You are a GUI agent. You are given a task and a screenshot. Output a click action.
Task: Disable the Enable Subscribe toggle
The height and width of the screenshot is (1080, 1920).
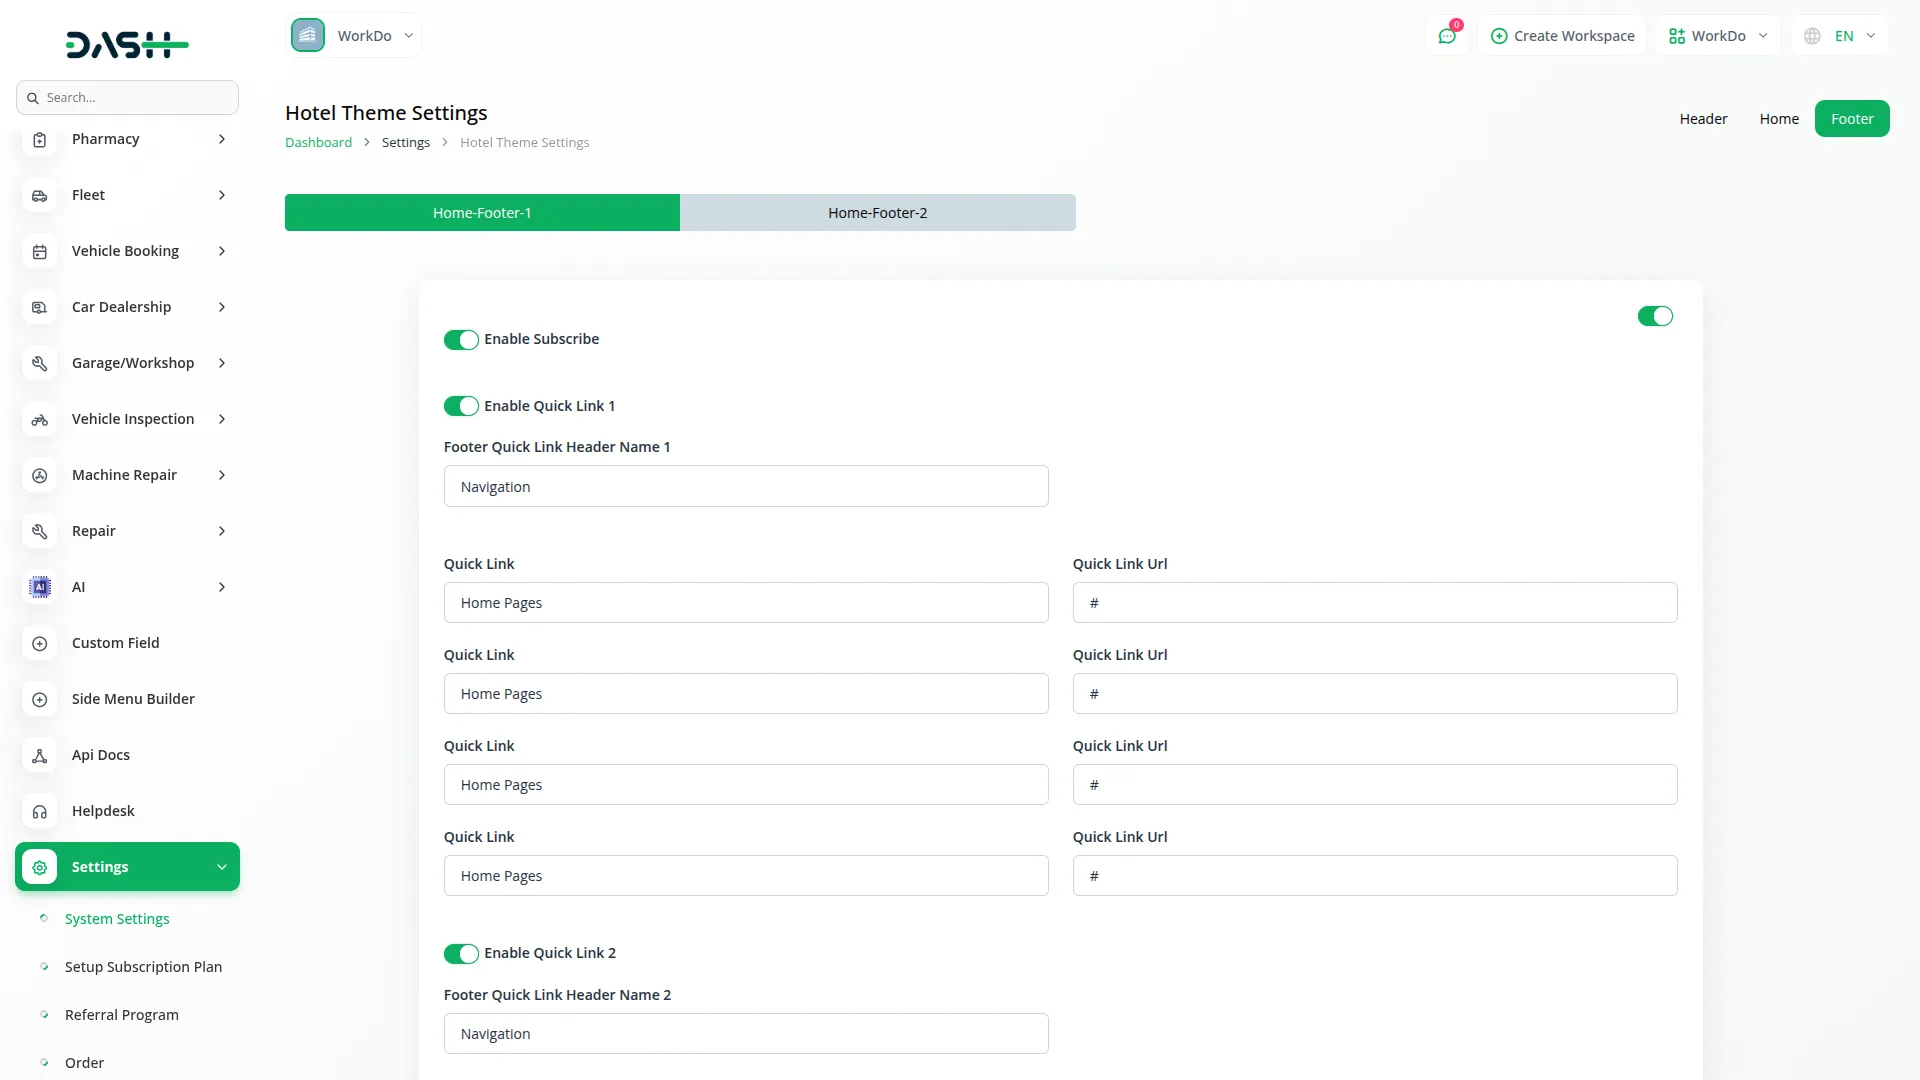tap(461, 340)
